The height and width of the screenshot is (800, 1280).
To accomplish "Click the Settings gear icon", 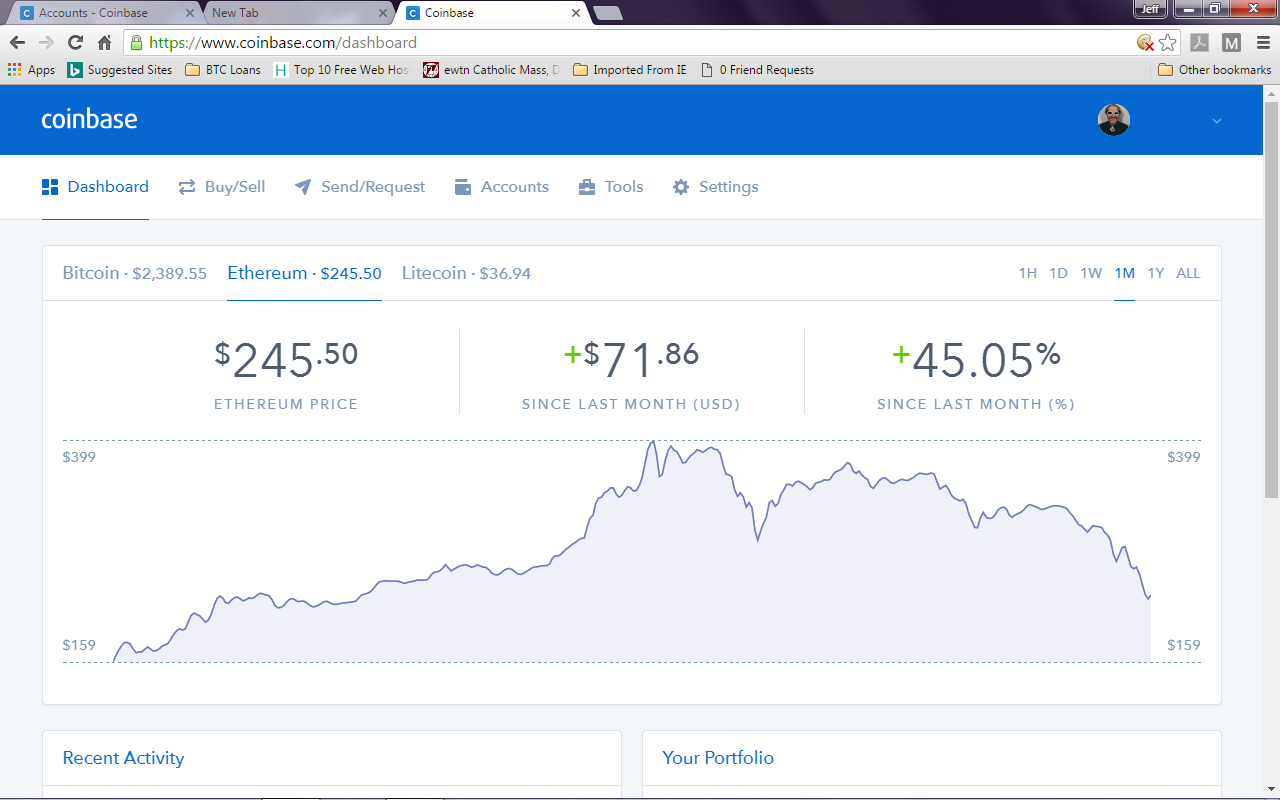I will click(681, 187).
